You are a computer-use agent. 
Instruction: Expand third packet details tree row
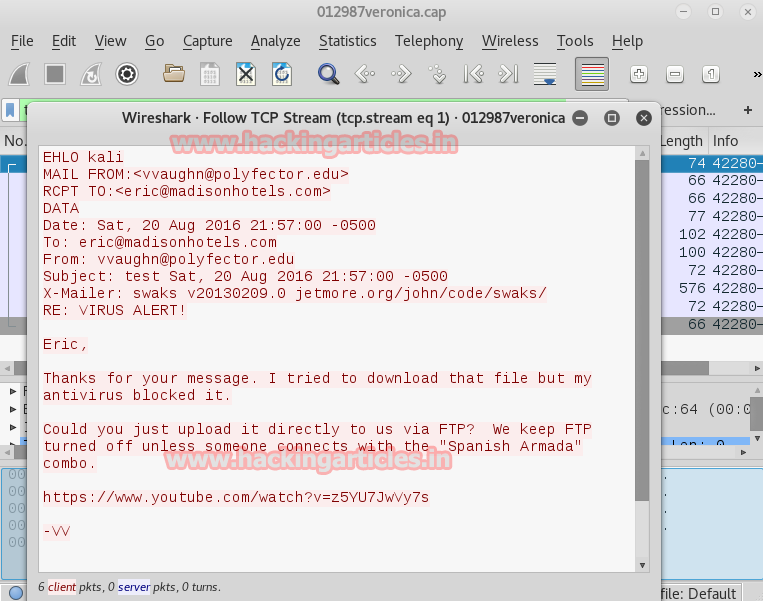click(x=13, y=427)
